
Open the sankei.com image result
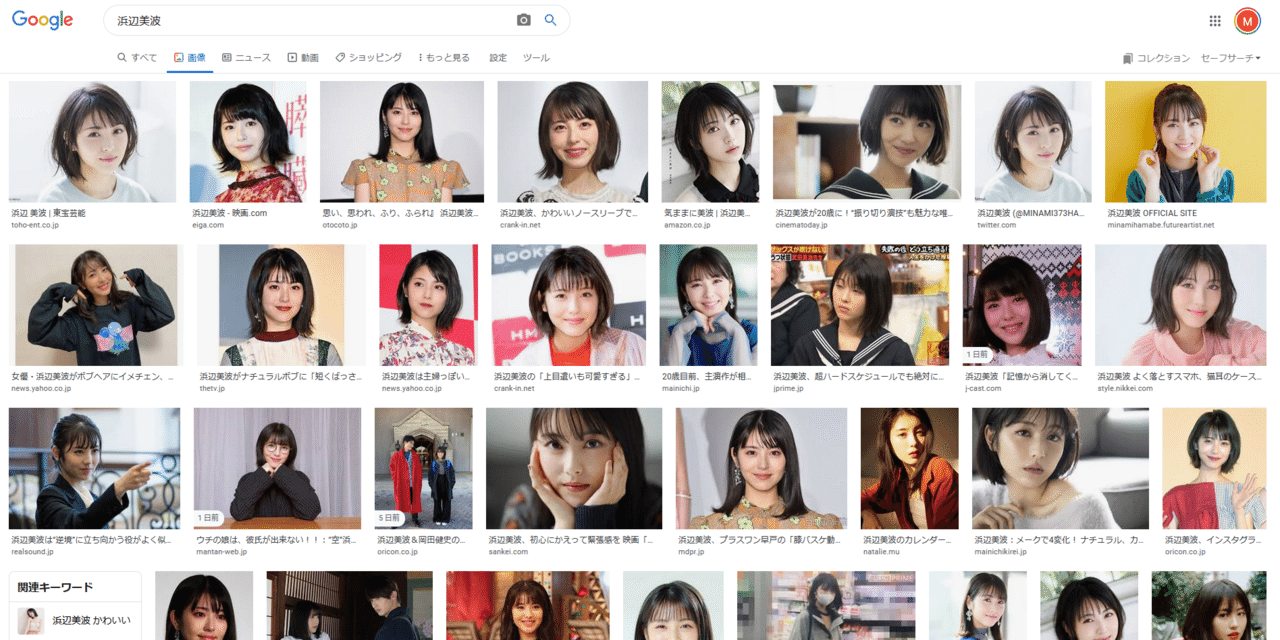pos(574,468)
